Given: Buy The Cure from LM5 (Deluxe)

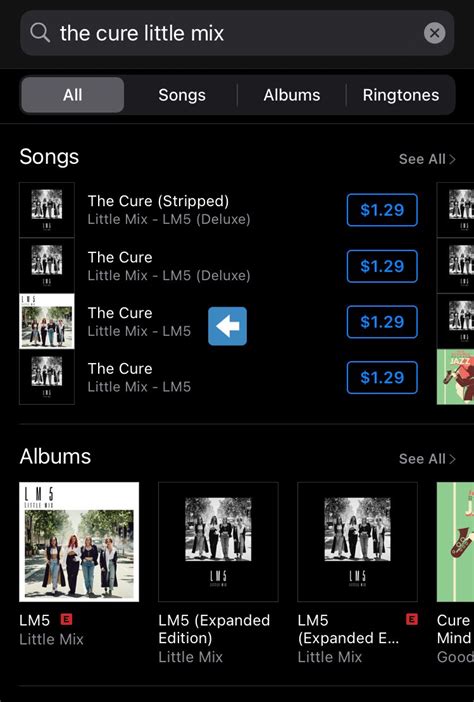Looking at the screenshot, I should [382, 266].
